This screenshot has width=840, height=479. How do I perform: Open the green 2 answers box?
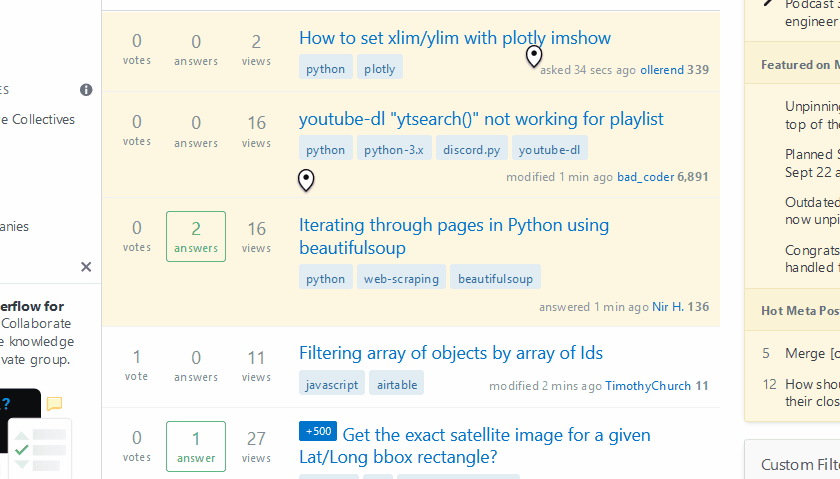[x=196, y=236]
